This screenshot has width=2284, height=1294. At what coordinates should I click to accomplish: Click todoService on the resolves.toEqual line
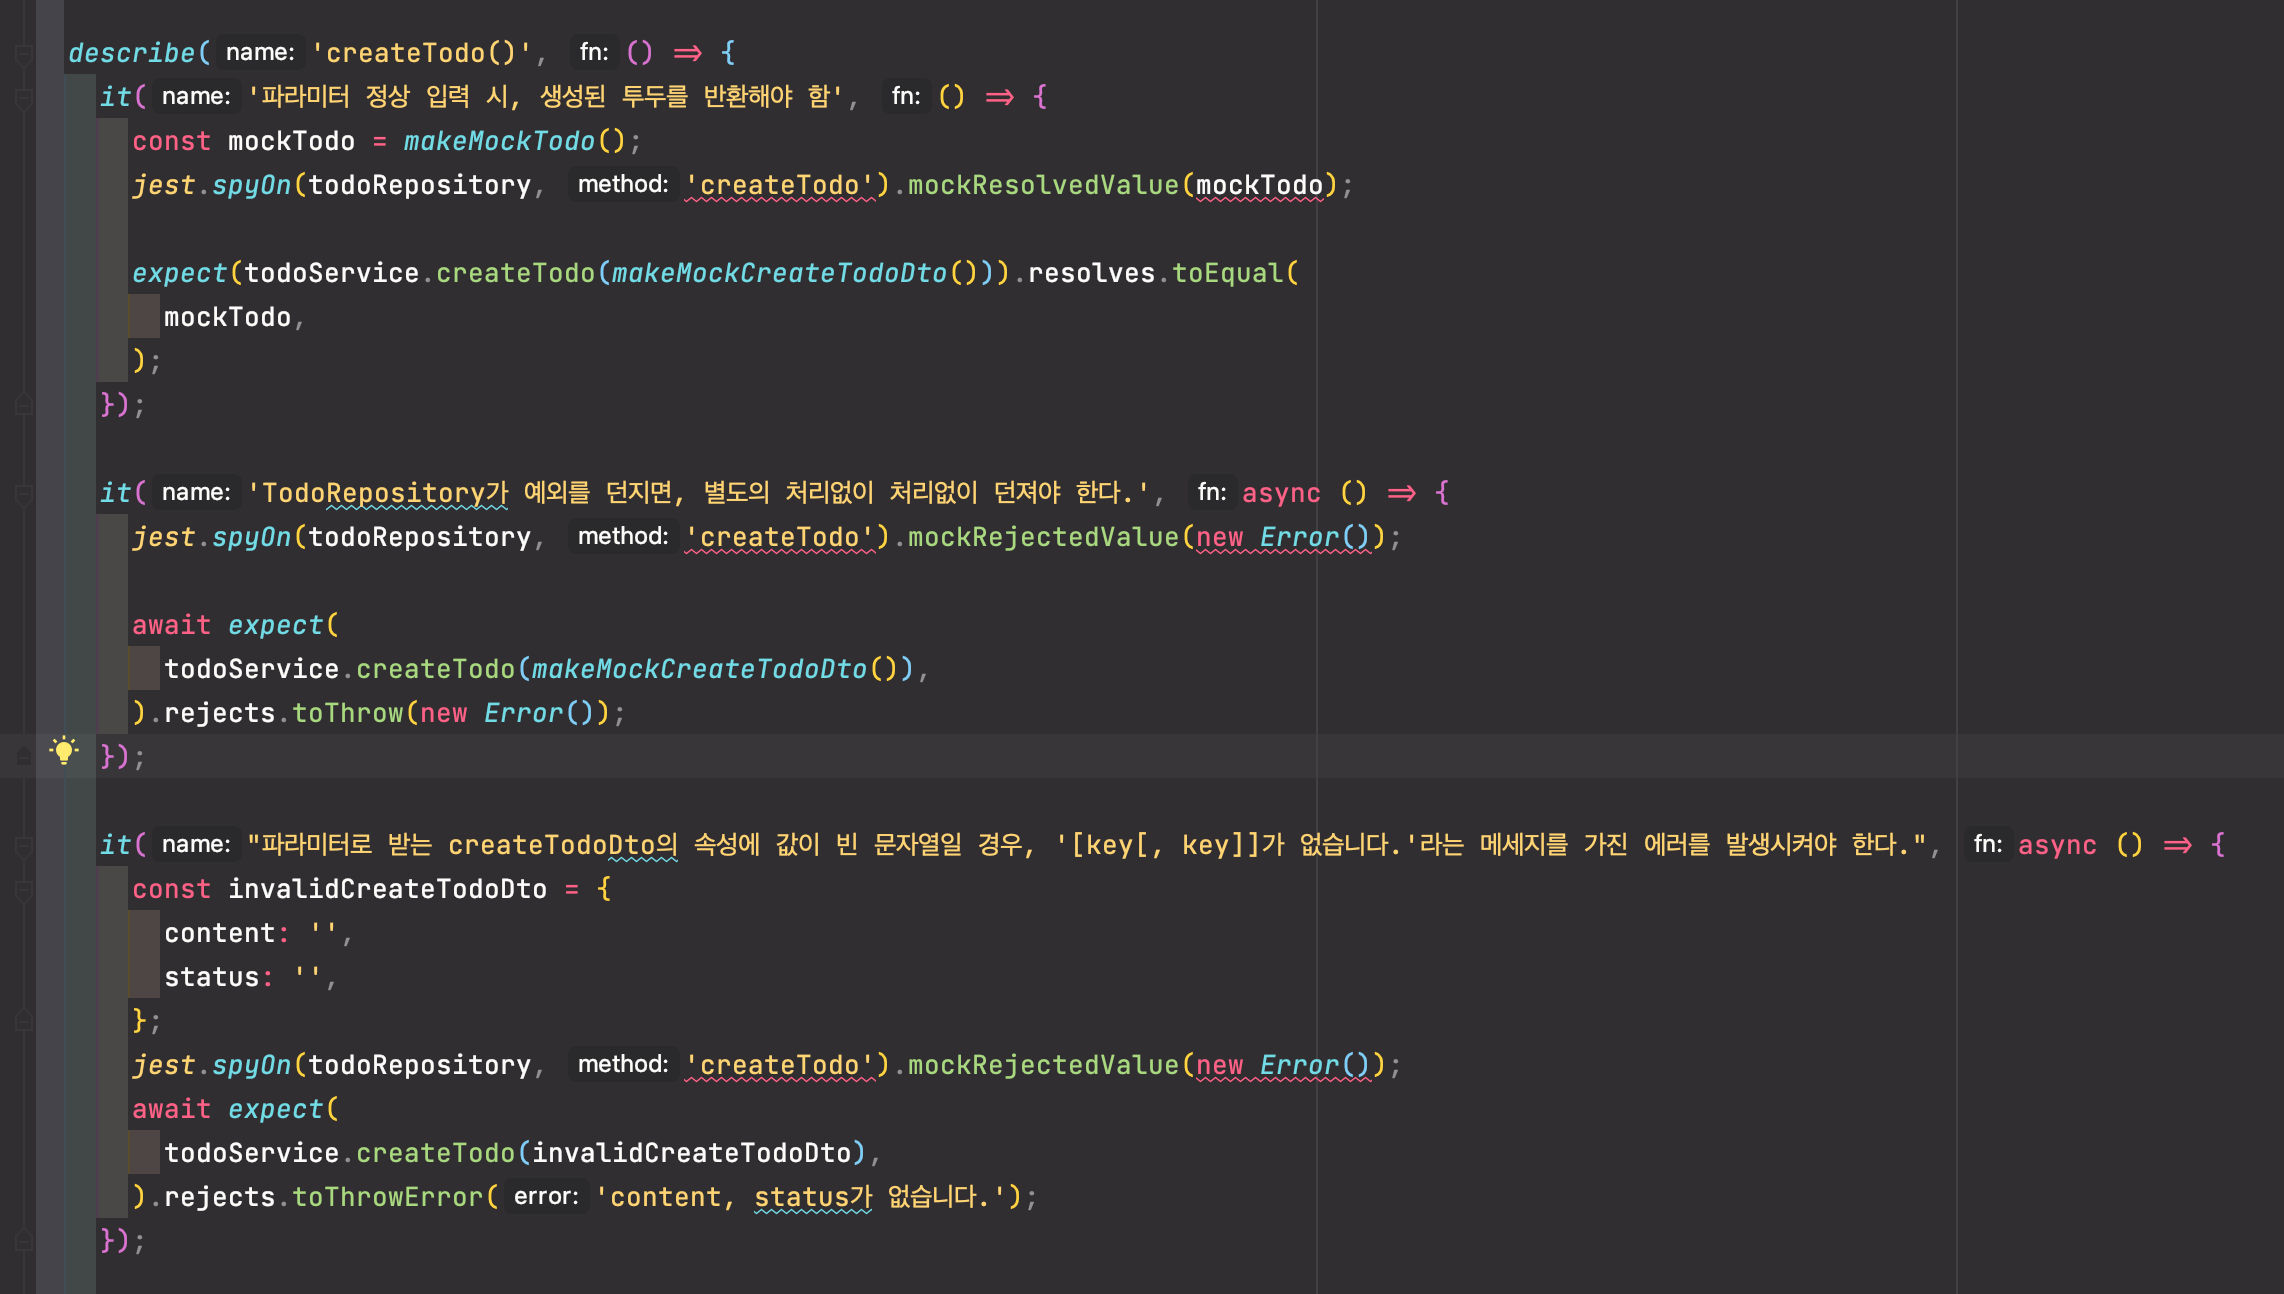331,273
